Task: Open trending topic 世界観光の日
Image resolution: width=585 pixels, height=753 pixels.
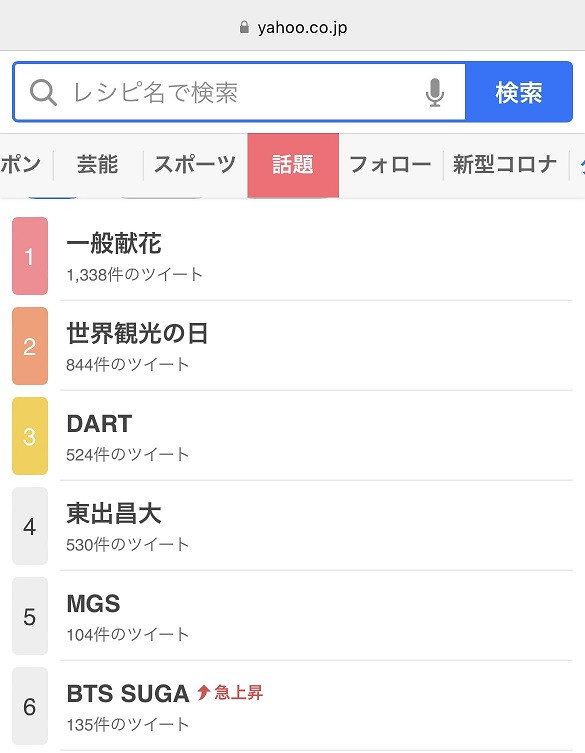Action: point(317,346)
